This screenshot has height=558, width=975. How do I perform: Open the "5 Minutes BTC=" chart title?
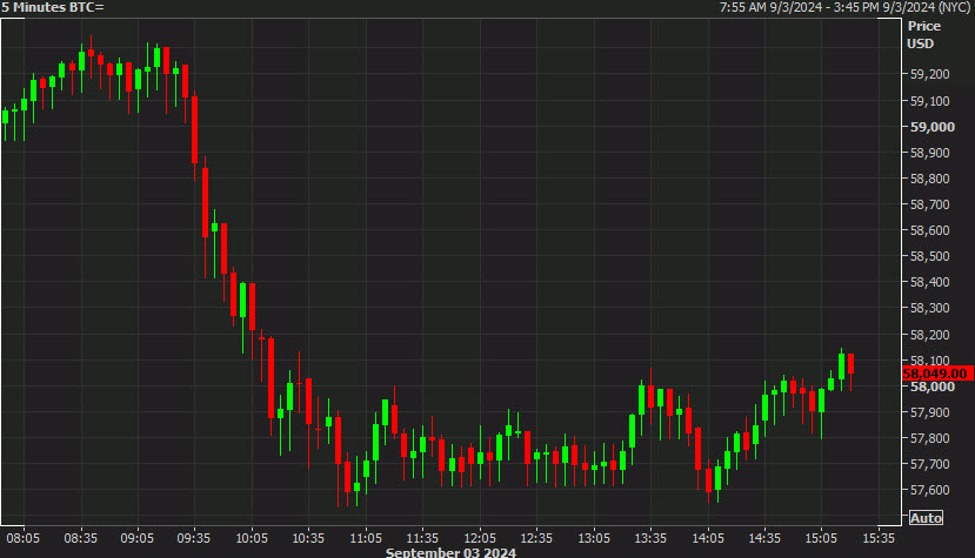tap(53, 7)
